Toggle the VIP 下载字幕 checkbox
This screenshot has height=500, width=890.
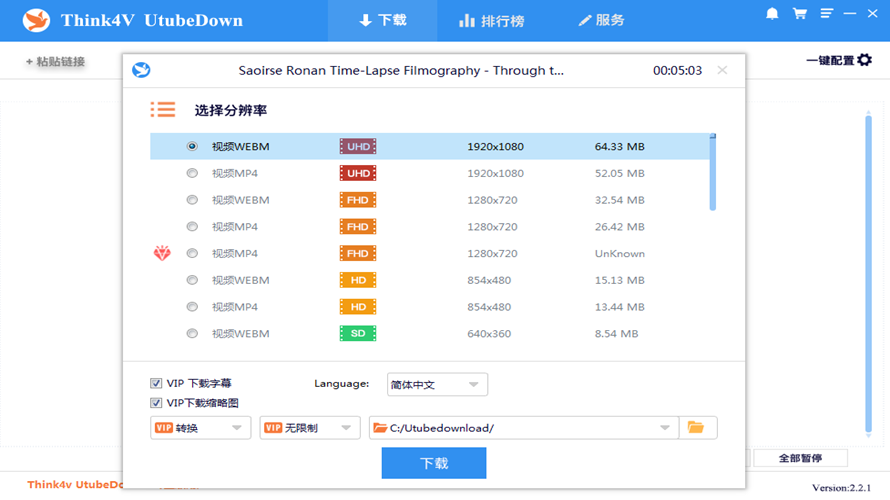coord(156,383)
